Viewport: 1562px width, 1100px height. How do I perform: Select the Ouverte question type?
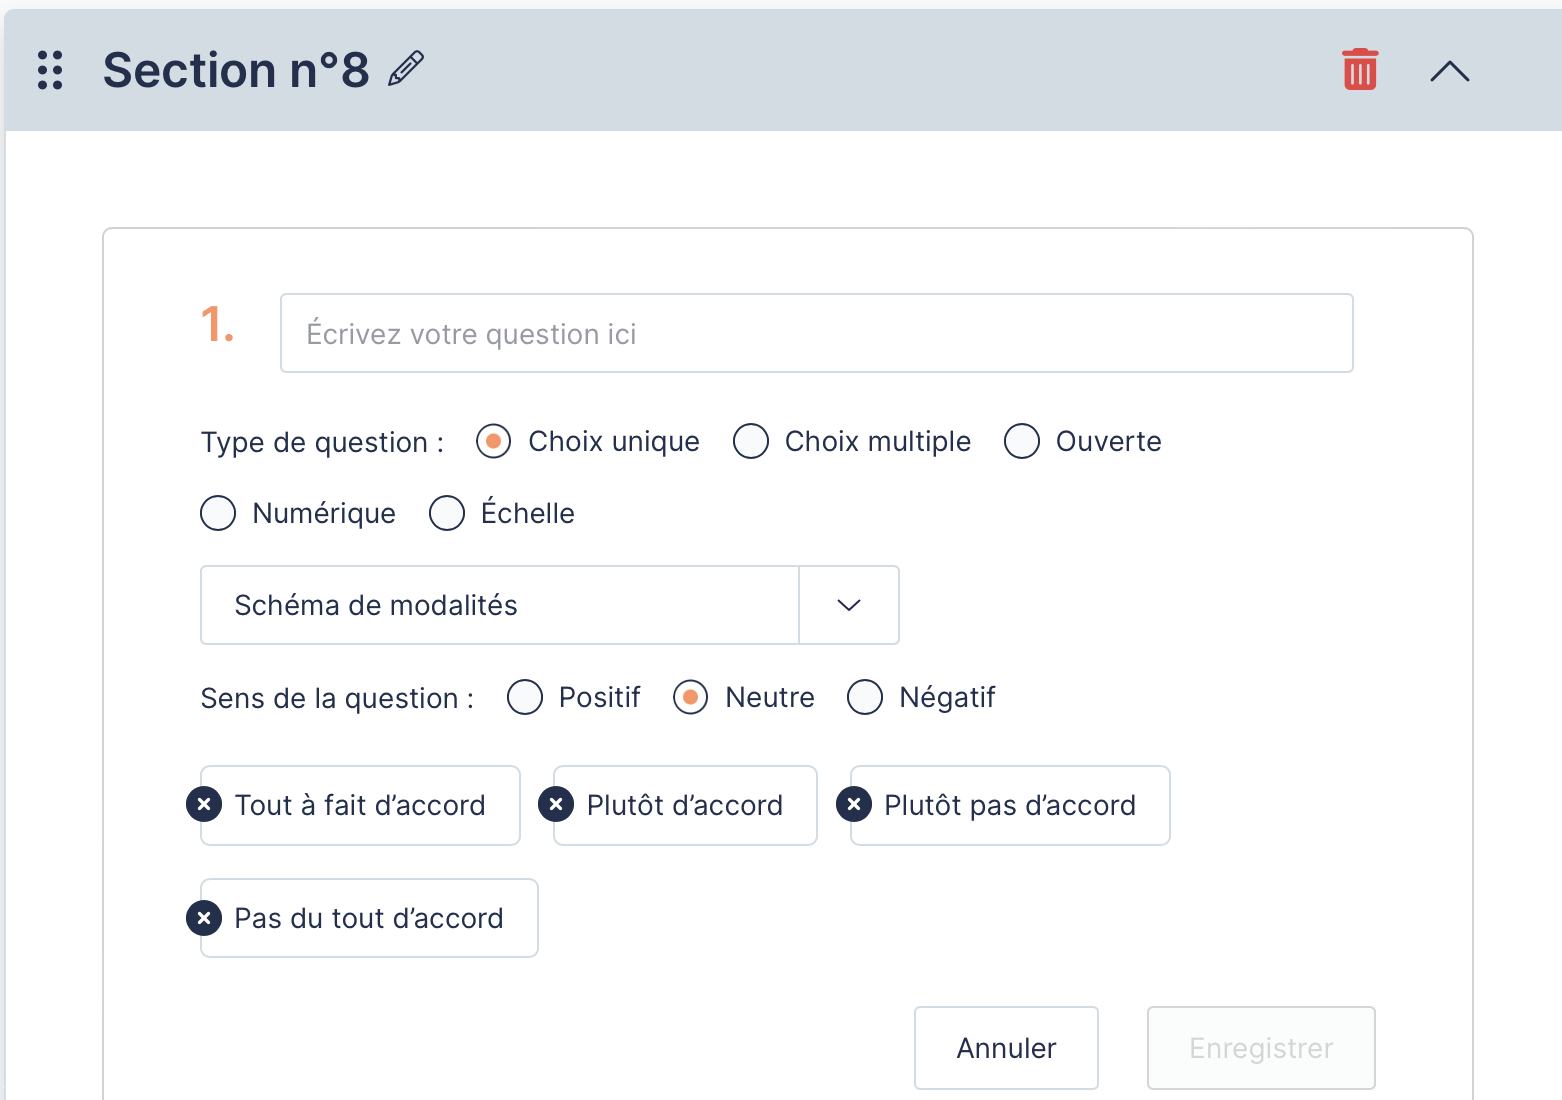[1022, 441]
